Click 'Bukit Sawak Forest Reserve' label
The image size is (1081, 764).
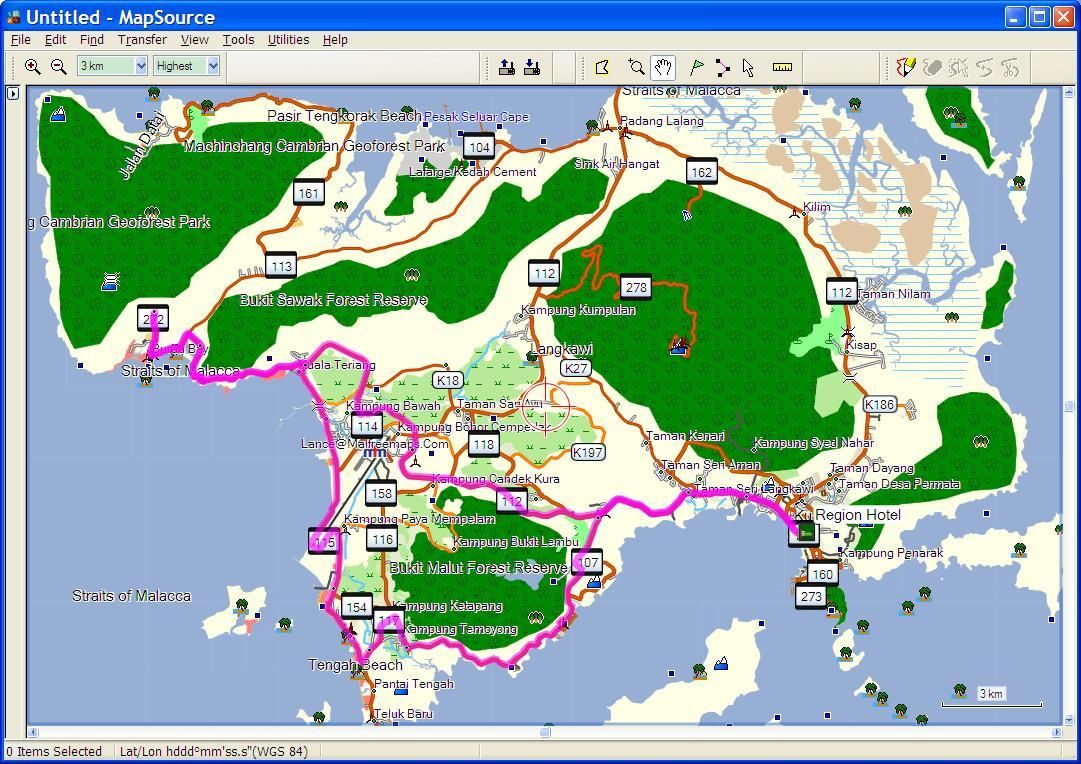pos(334,300)
